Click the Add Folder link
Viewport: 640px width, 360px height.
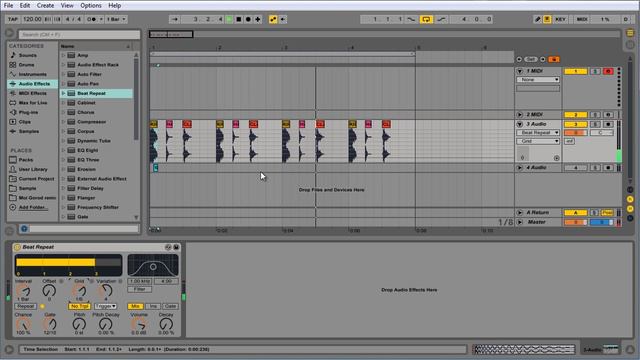tap(33, 207)
